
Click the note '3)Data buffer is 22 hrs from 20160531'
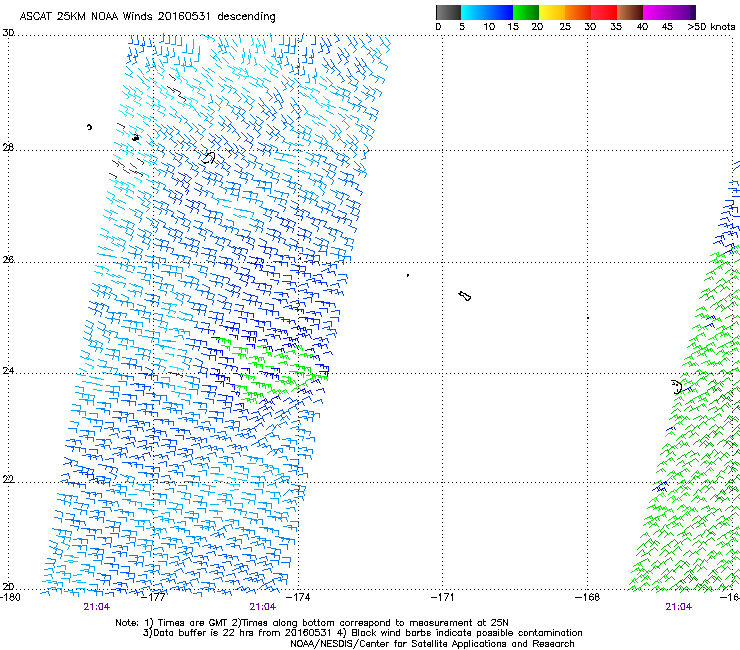tap(237, 633)
